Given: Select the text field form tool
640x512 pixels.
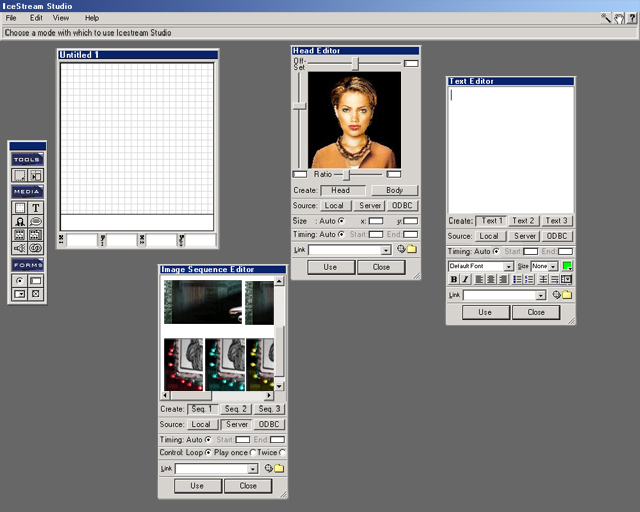Looking at the screenshot, I should pos(36,281).
